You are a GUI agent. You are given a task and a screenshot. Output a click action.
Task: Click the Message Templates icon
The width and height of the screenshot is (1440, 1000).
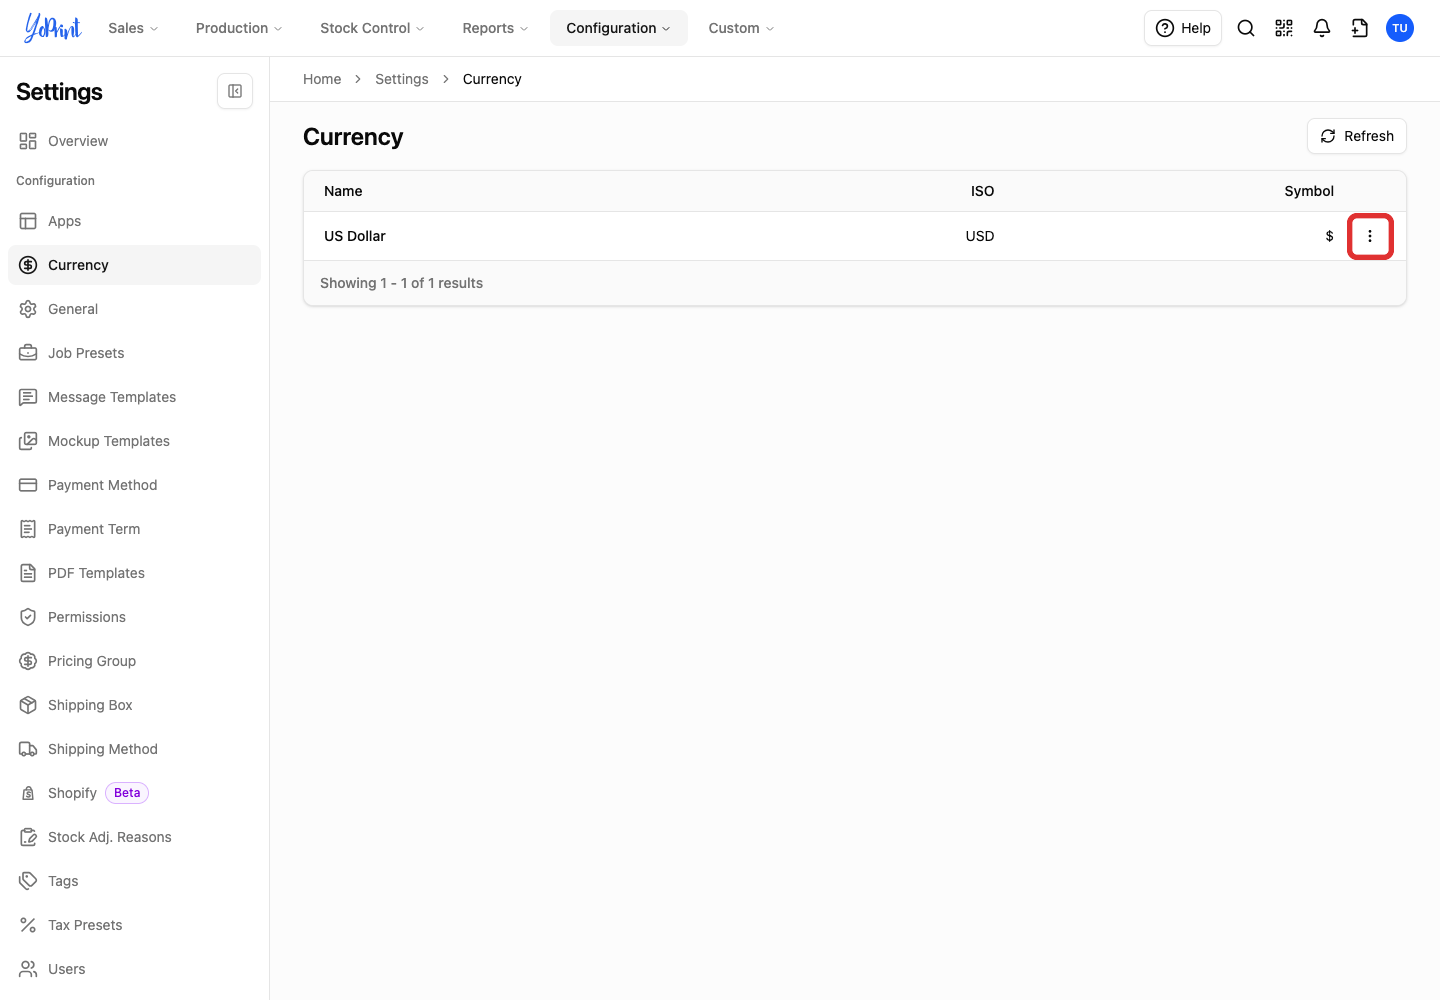[x=28, y=397]
